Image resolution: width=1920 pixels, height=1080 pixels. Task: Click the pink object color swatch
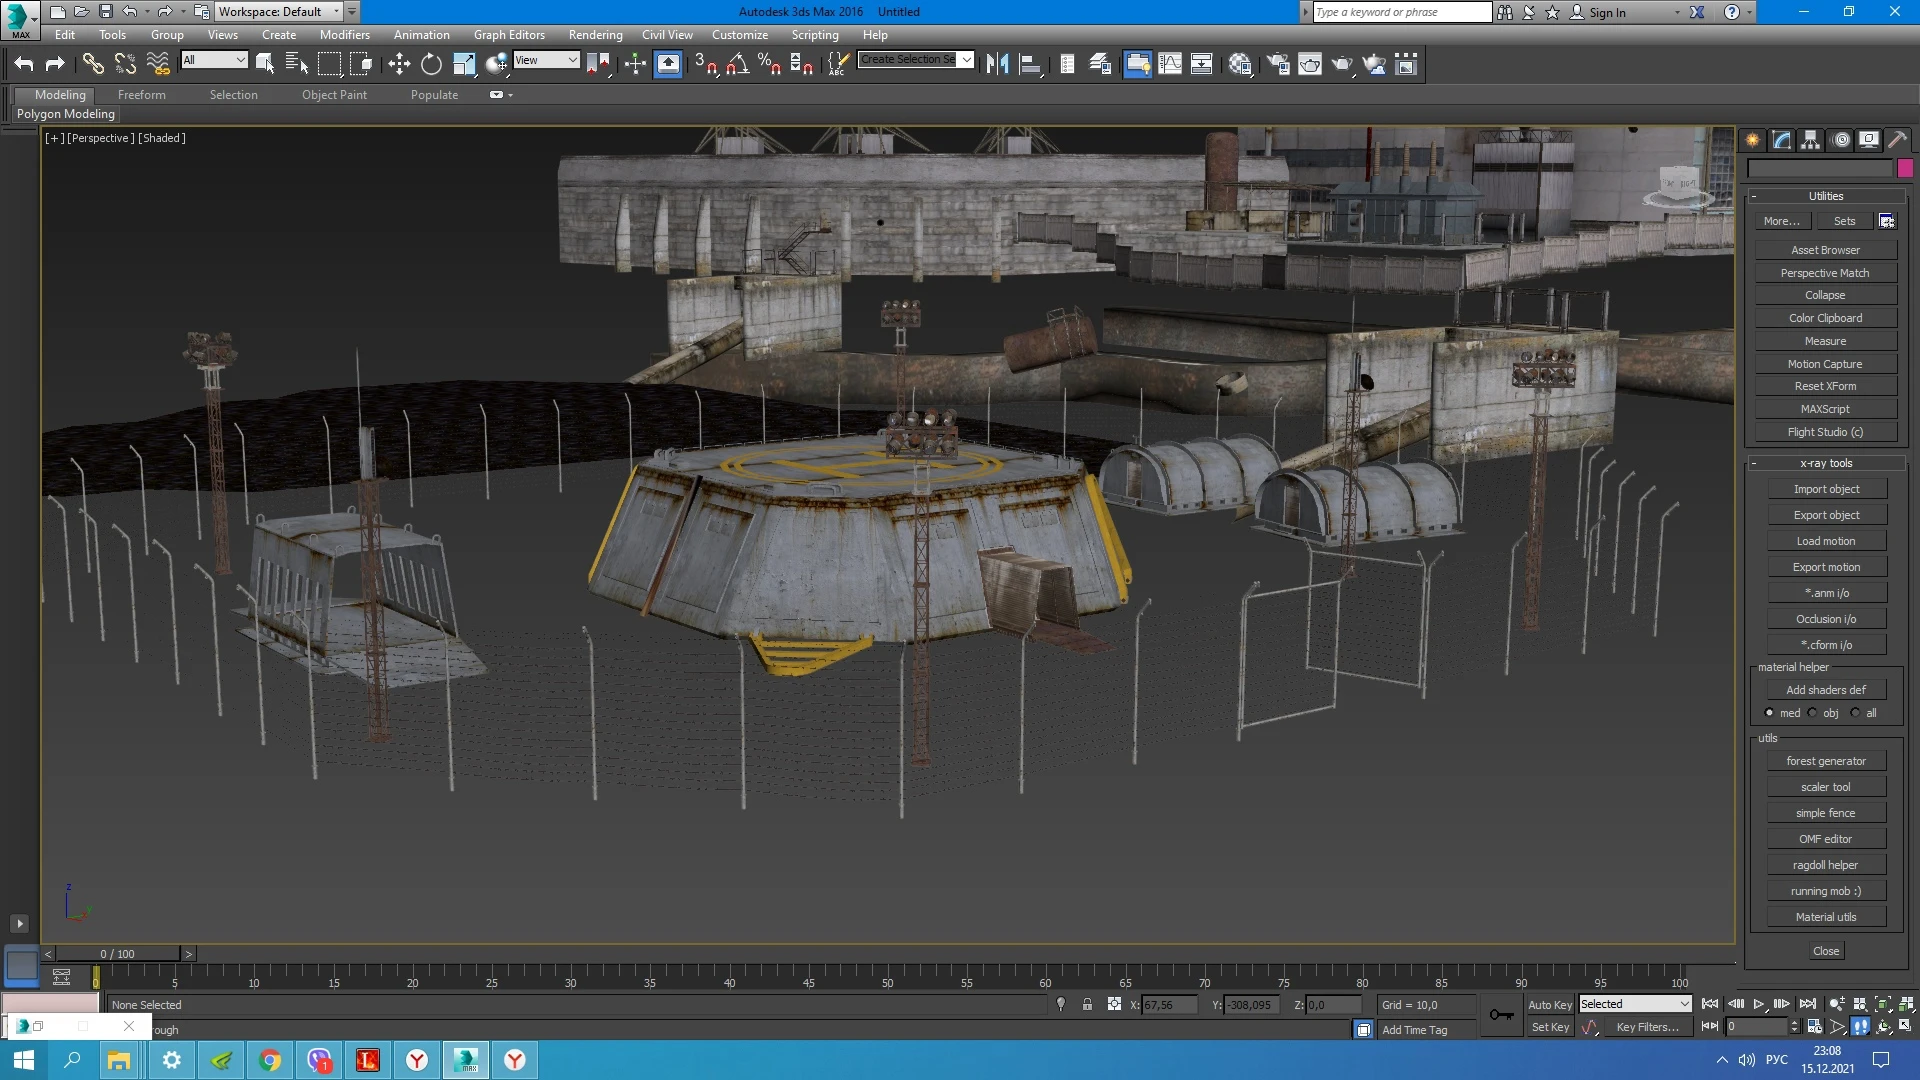[x=1905, y=168]
